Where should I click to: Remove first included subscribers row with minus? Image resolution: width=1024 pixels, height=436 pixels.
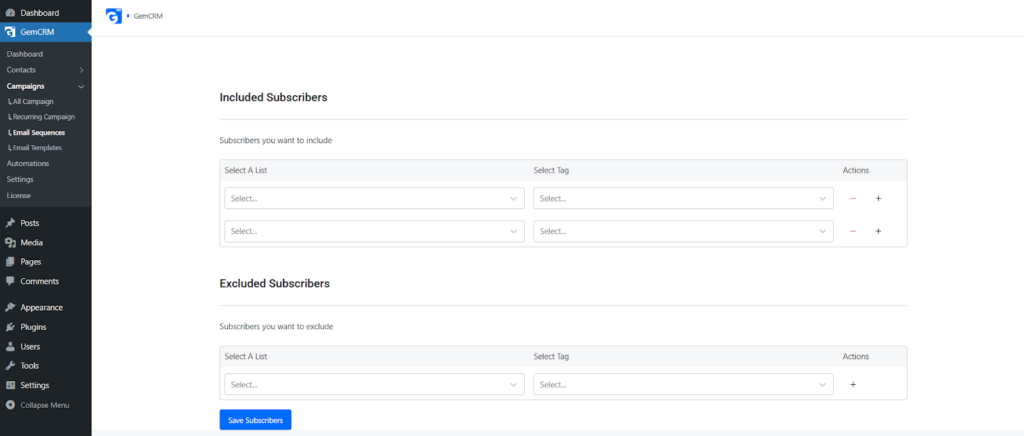tap(853, 198)
